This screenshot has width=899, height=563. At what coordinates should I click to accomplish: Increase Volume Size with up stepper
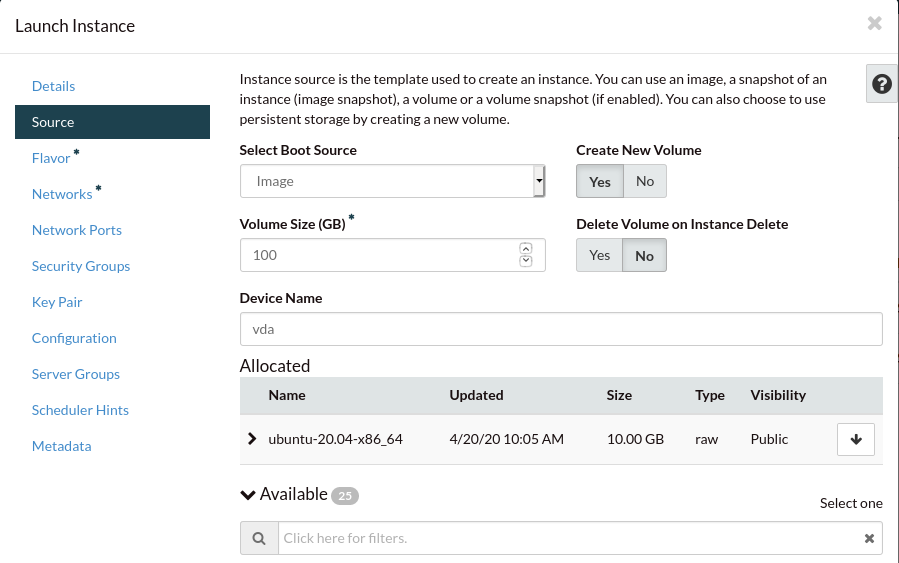point(526,248)
